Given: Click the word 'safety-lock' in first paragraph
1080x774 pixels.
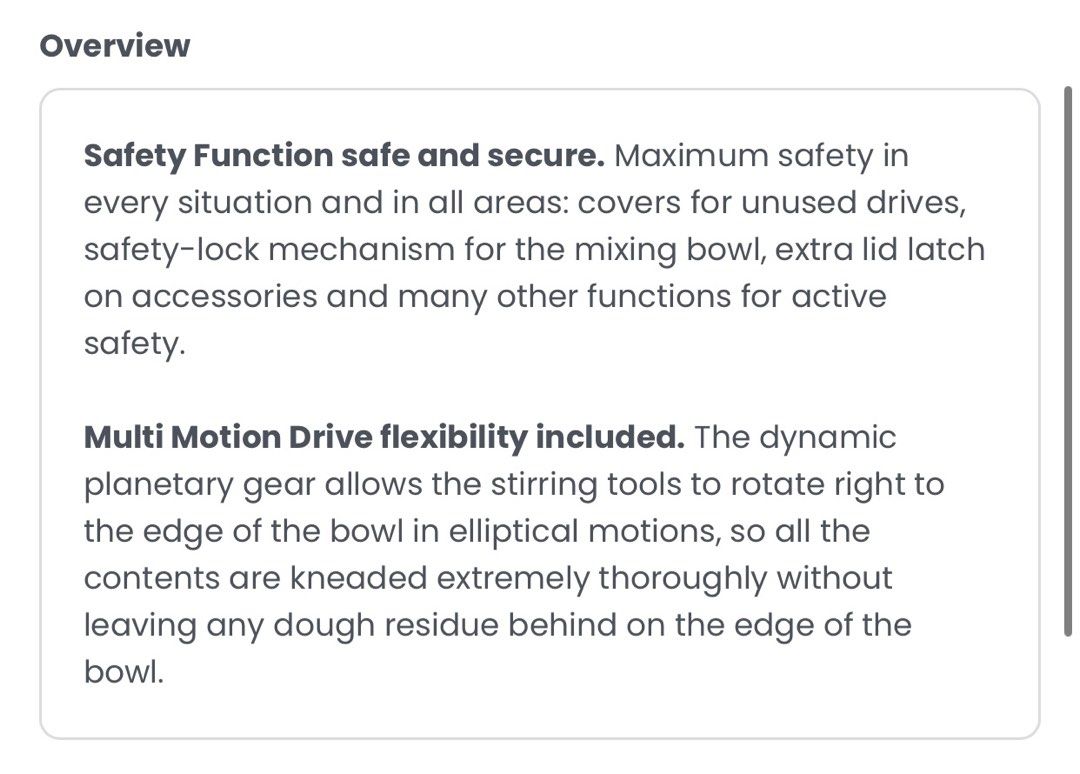Looking at the screenshot, I should click(x=171, y=249).
